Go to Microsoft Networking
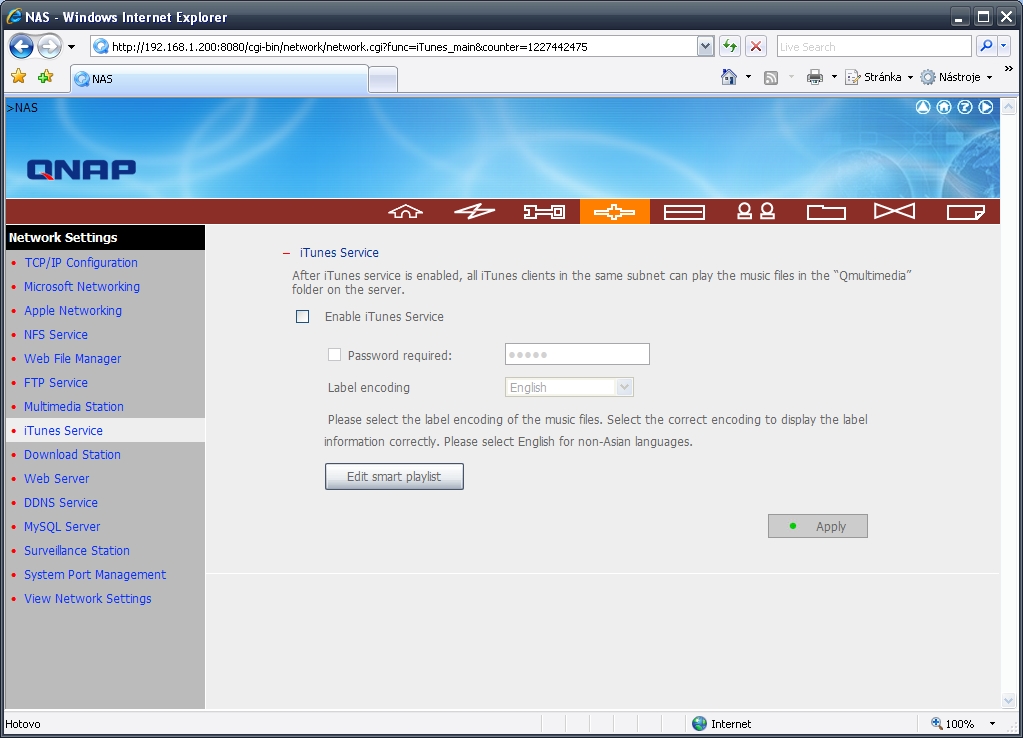Image resolution: width=1023 pixels, height=738 pixels. pyautogui.click(x=82, y=286)
